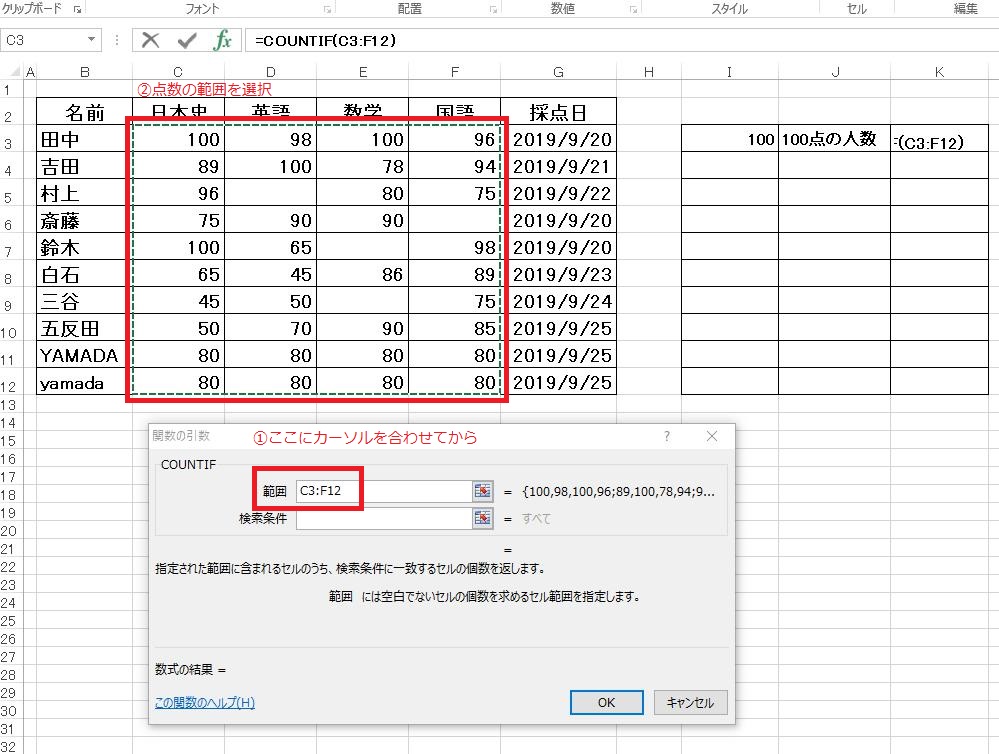Screen dimensions: 999x754
Task: Select column G header
Action: pyautogui.click(x=558, y=72)
